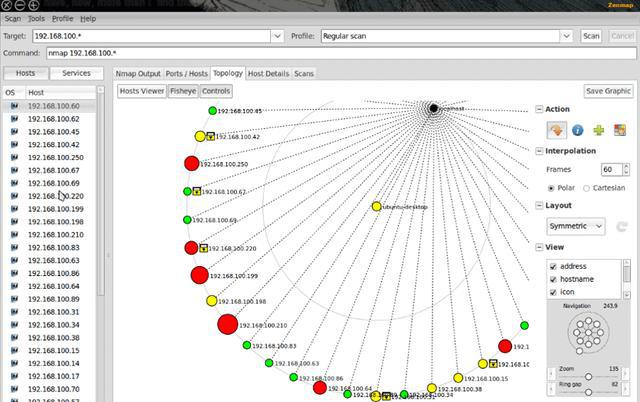The width and height of the screenshot is (640, 402).
Task: Click the OS icon beside 192.168.100.62
Action: [x=14, y=119]
